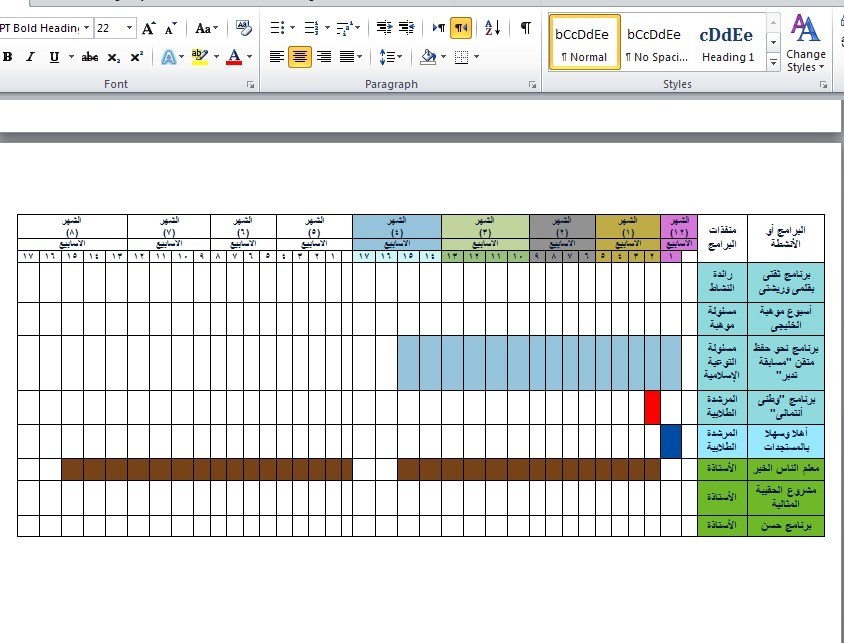Toggle Italic formatting
The height and width of the screenshot is (643, 844).
point(31,56)
